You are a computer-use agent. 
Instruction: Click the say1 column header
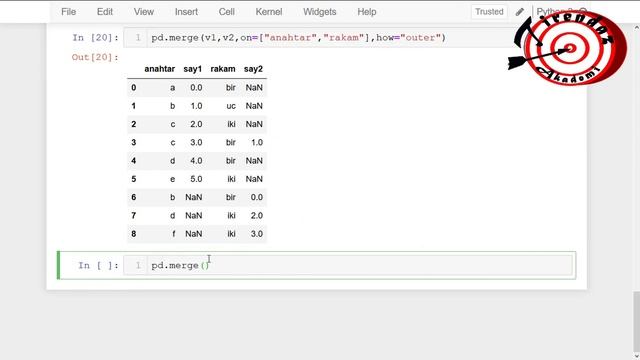coord(193,69)
